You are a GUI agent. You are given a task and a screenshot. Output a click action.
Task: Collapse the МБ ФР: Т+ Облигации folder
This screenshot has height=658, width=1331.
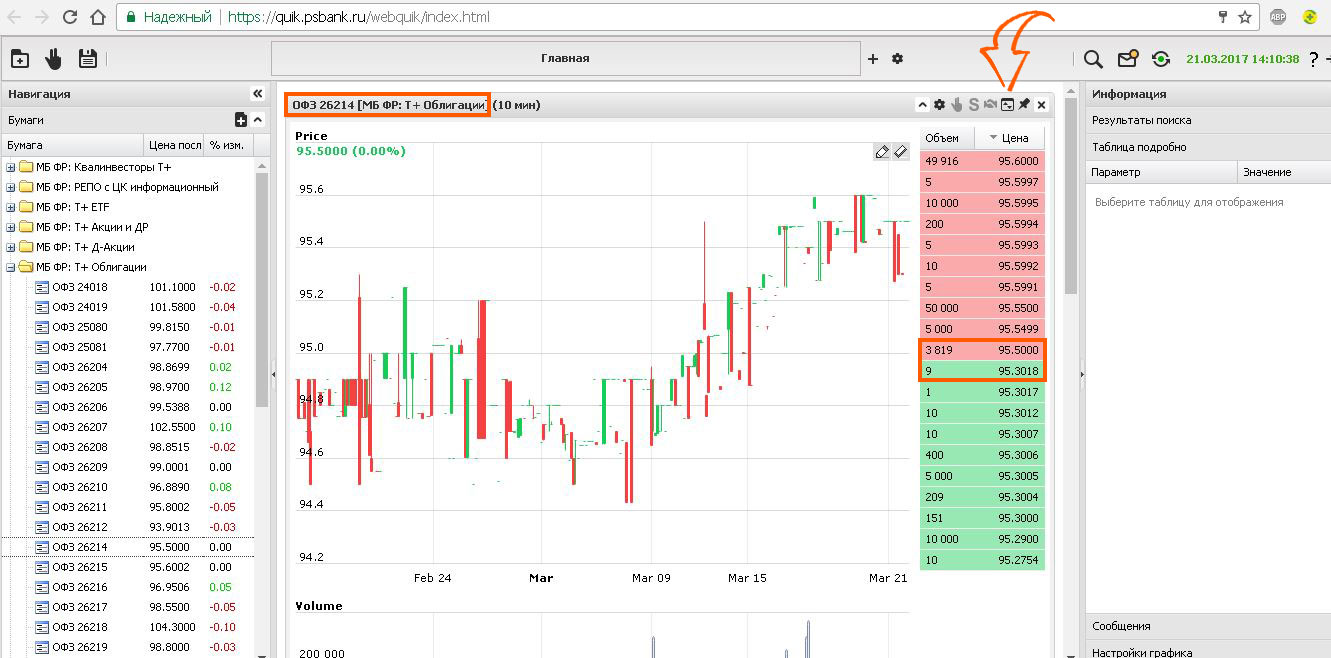[x=11, y=267]
